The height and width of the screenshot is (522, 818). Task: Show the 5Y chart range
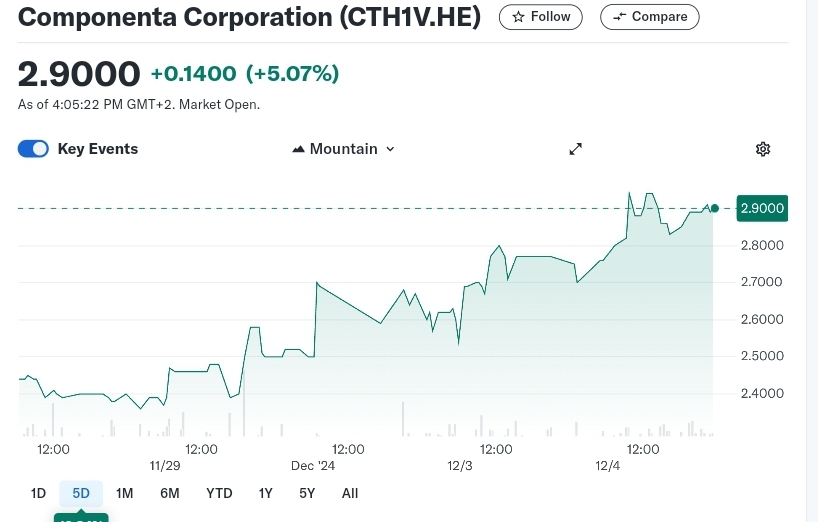pyautogui.click(x=307, y=493)
